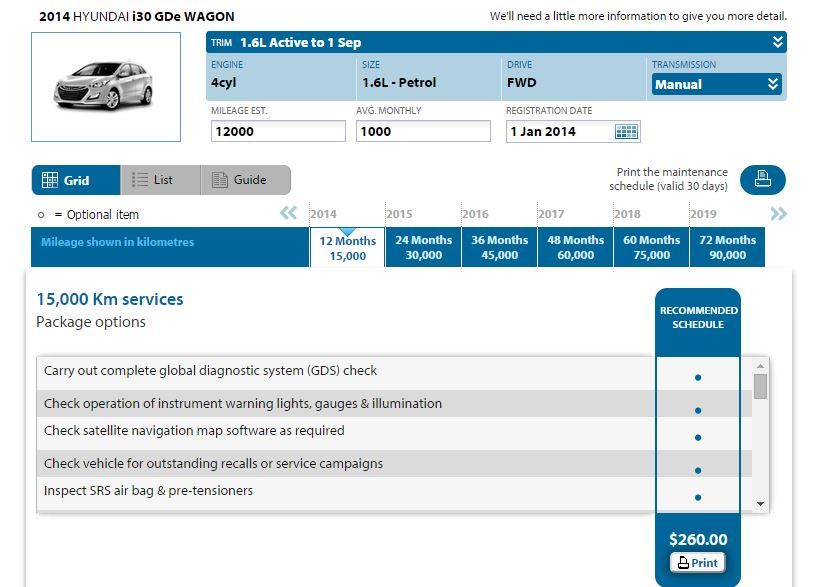820x587 pixels.
Task: Click the service list scrollbar thumb
Action: pos(760,386)
